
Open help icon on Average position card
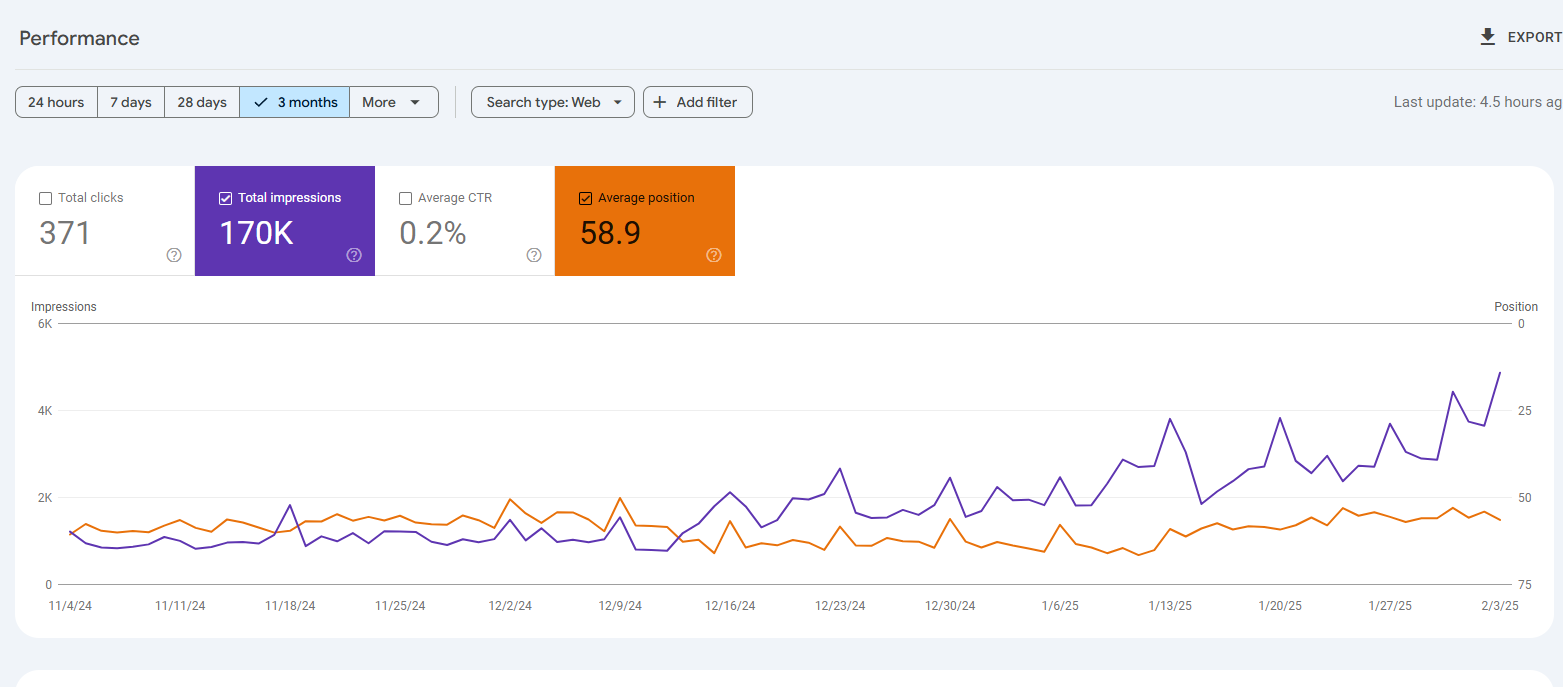click(714, 255)
